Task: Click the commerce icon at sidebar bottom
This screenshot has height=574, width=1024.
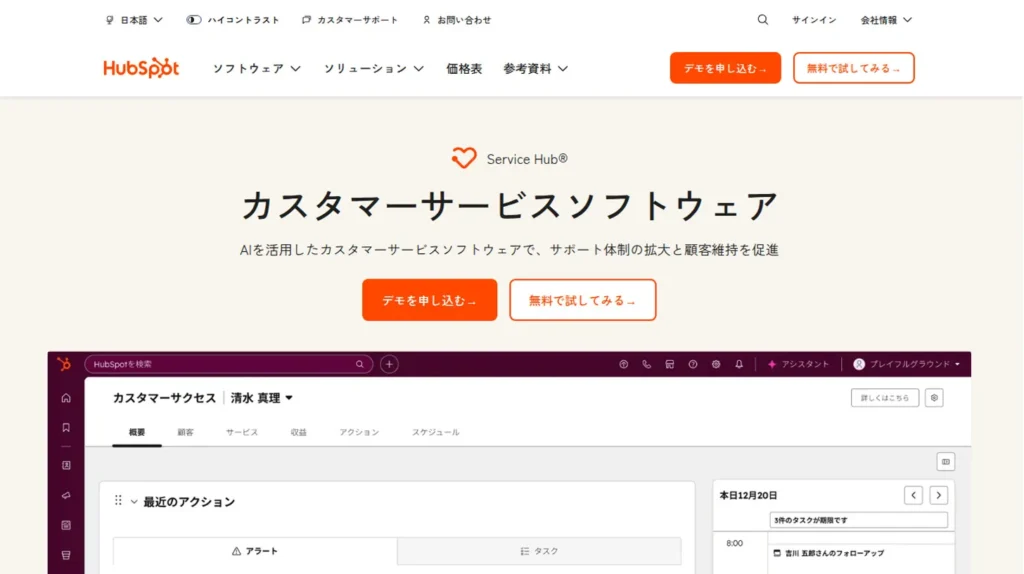Action: 66,555
